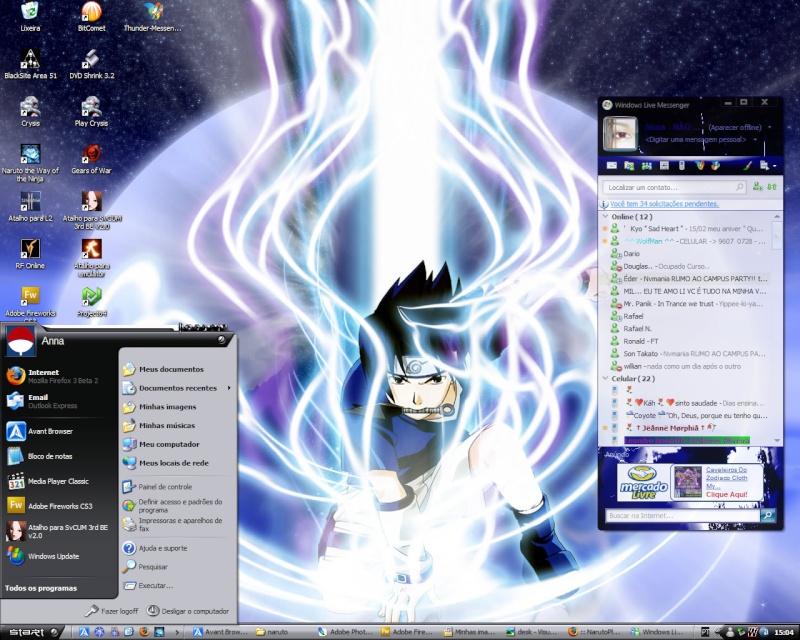This screenshot has height=640, width=800.
Task: Select the DVD Shrink 3.2 desktop icon
Action: 91,64
